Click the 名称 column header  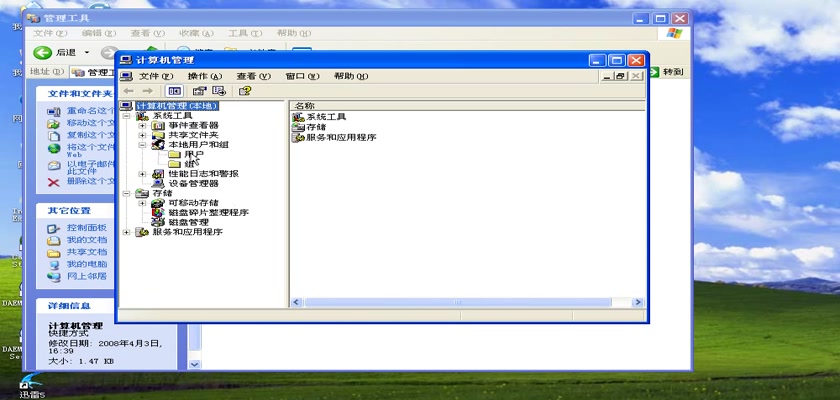pyautogui.click(x=467, y=106)
